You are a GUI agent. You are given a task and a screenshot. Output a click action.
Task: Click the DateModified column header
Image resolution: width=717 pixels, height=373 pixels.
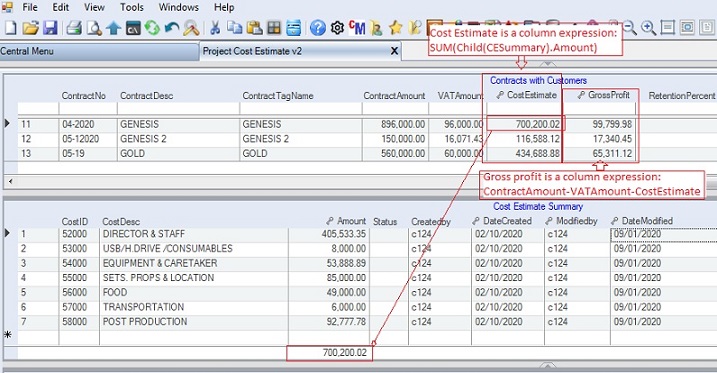pos(642,221)
